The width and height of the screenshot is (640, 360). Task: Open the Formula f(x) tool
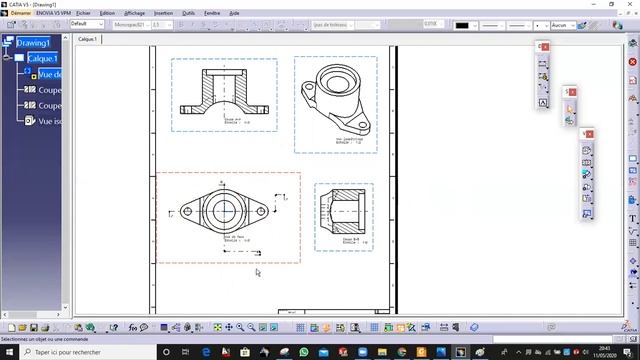tap(133, 327)
